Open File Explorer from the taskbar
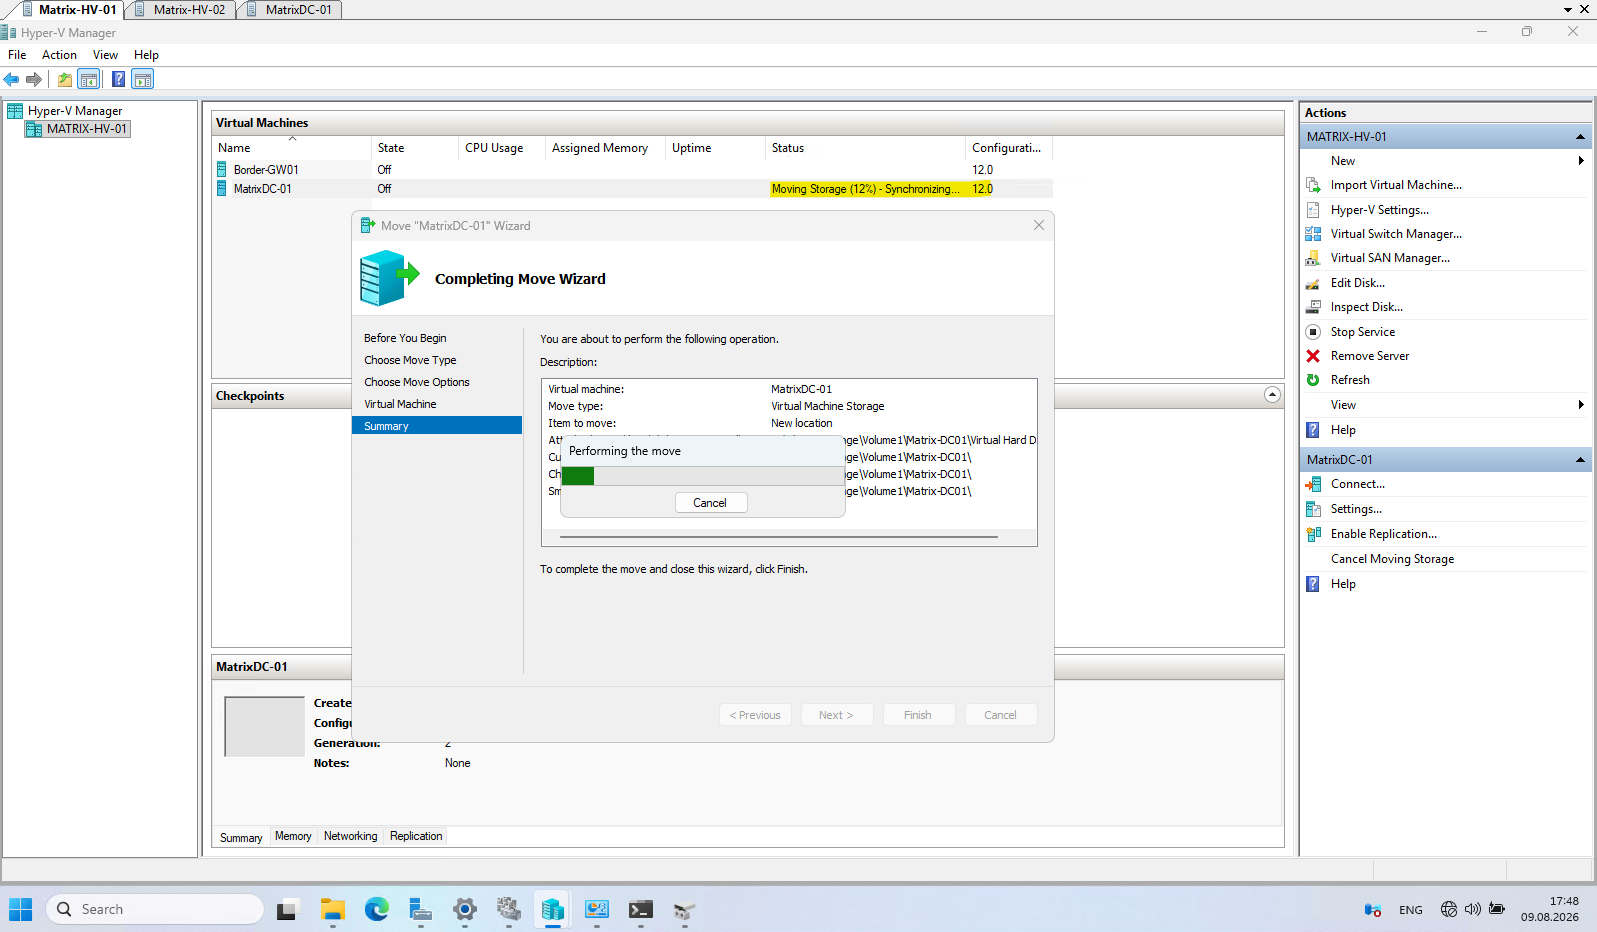Image resolution: width=1597 pixels, height=932 pixels. click(x=332, y=909)
